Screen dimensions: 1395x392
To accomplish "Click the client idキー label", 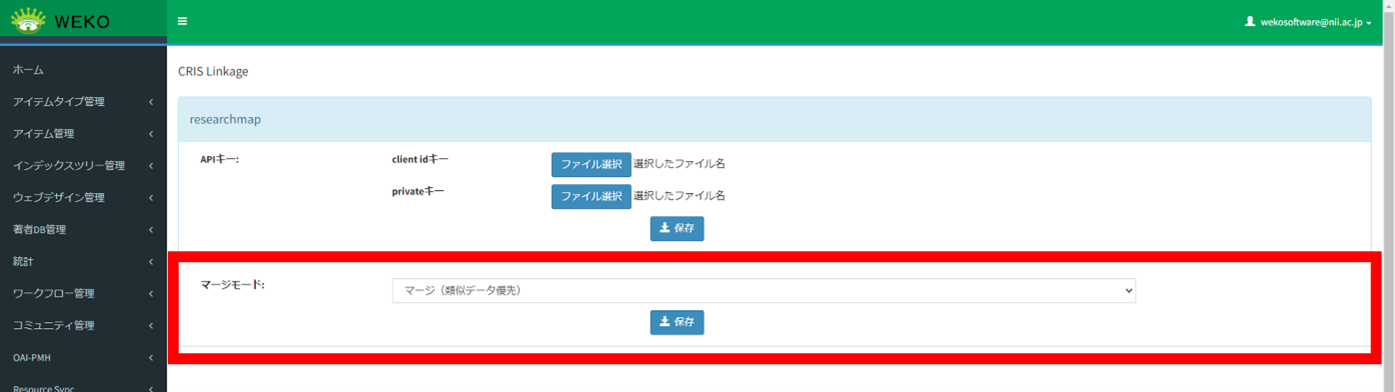I will tap(420, 159).
